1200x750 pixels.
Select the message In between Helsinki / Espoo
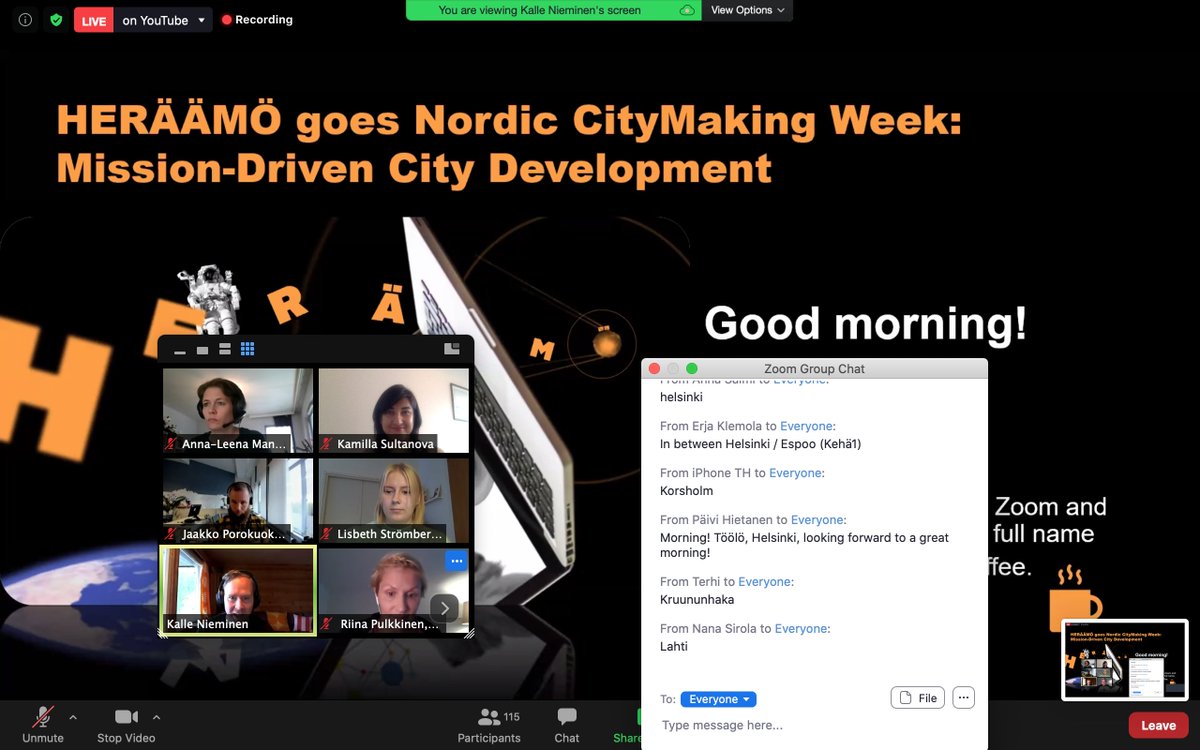click(x=761, y=444)
